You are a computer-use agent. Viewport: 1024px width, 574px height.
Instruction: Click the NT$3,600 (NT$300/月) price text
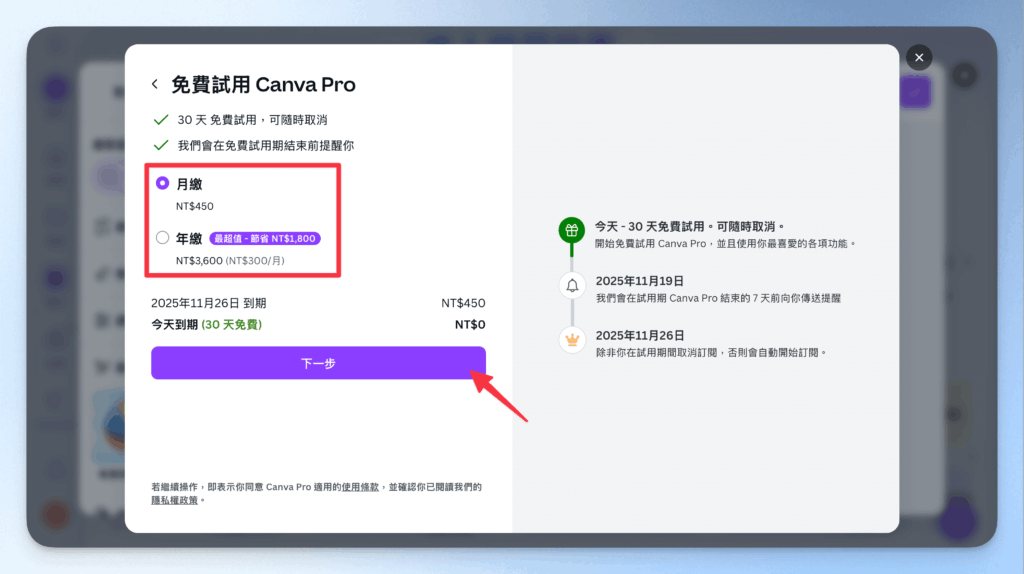tap(230, 261)
